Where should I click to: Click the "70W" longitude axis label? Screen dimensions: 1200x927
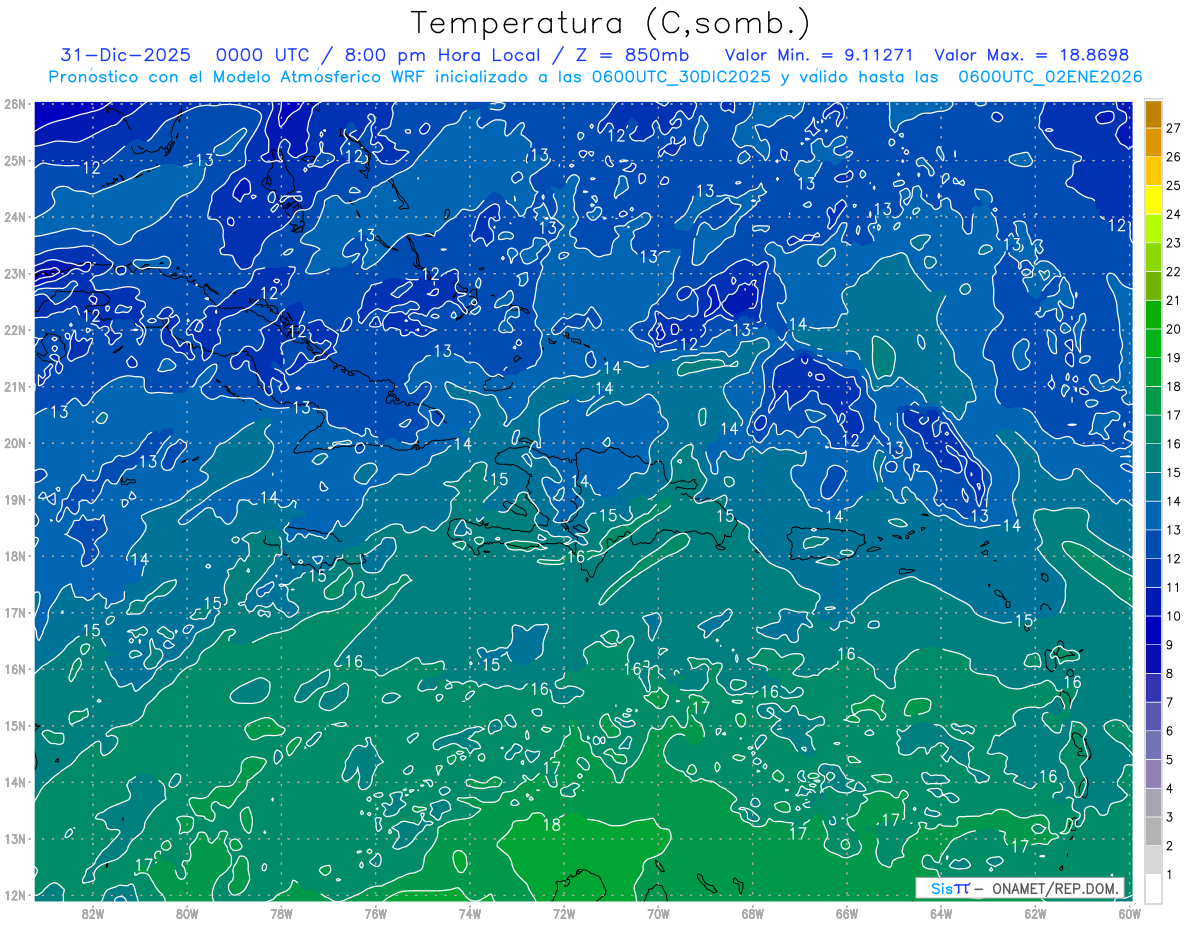point(658,913)
